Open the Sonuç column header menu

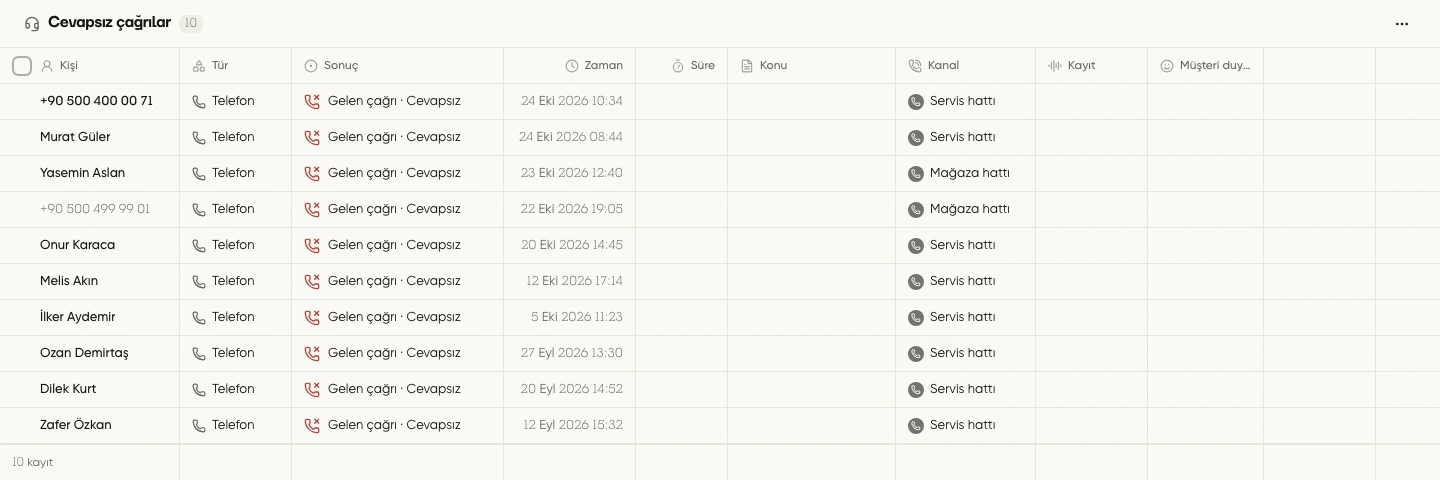coord(341,66)
